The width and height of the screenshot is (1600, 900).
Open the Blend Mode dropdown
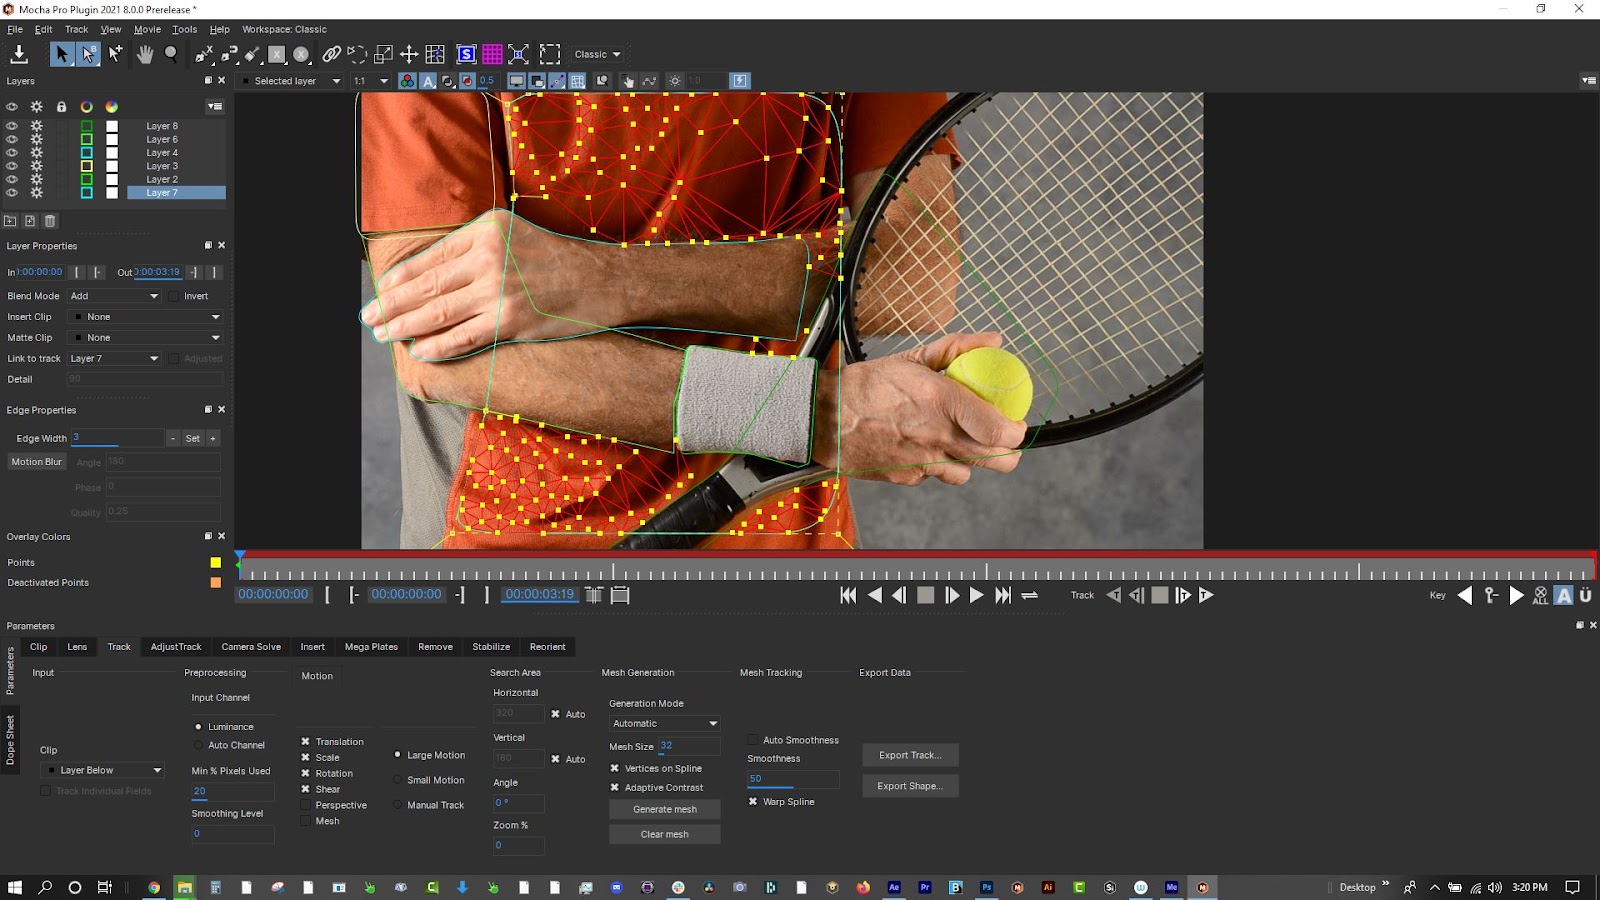coord(114,296)
